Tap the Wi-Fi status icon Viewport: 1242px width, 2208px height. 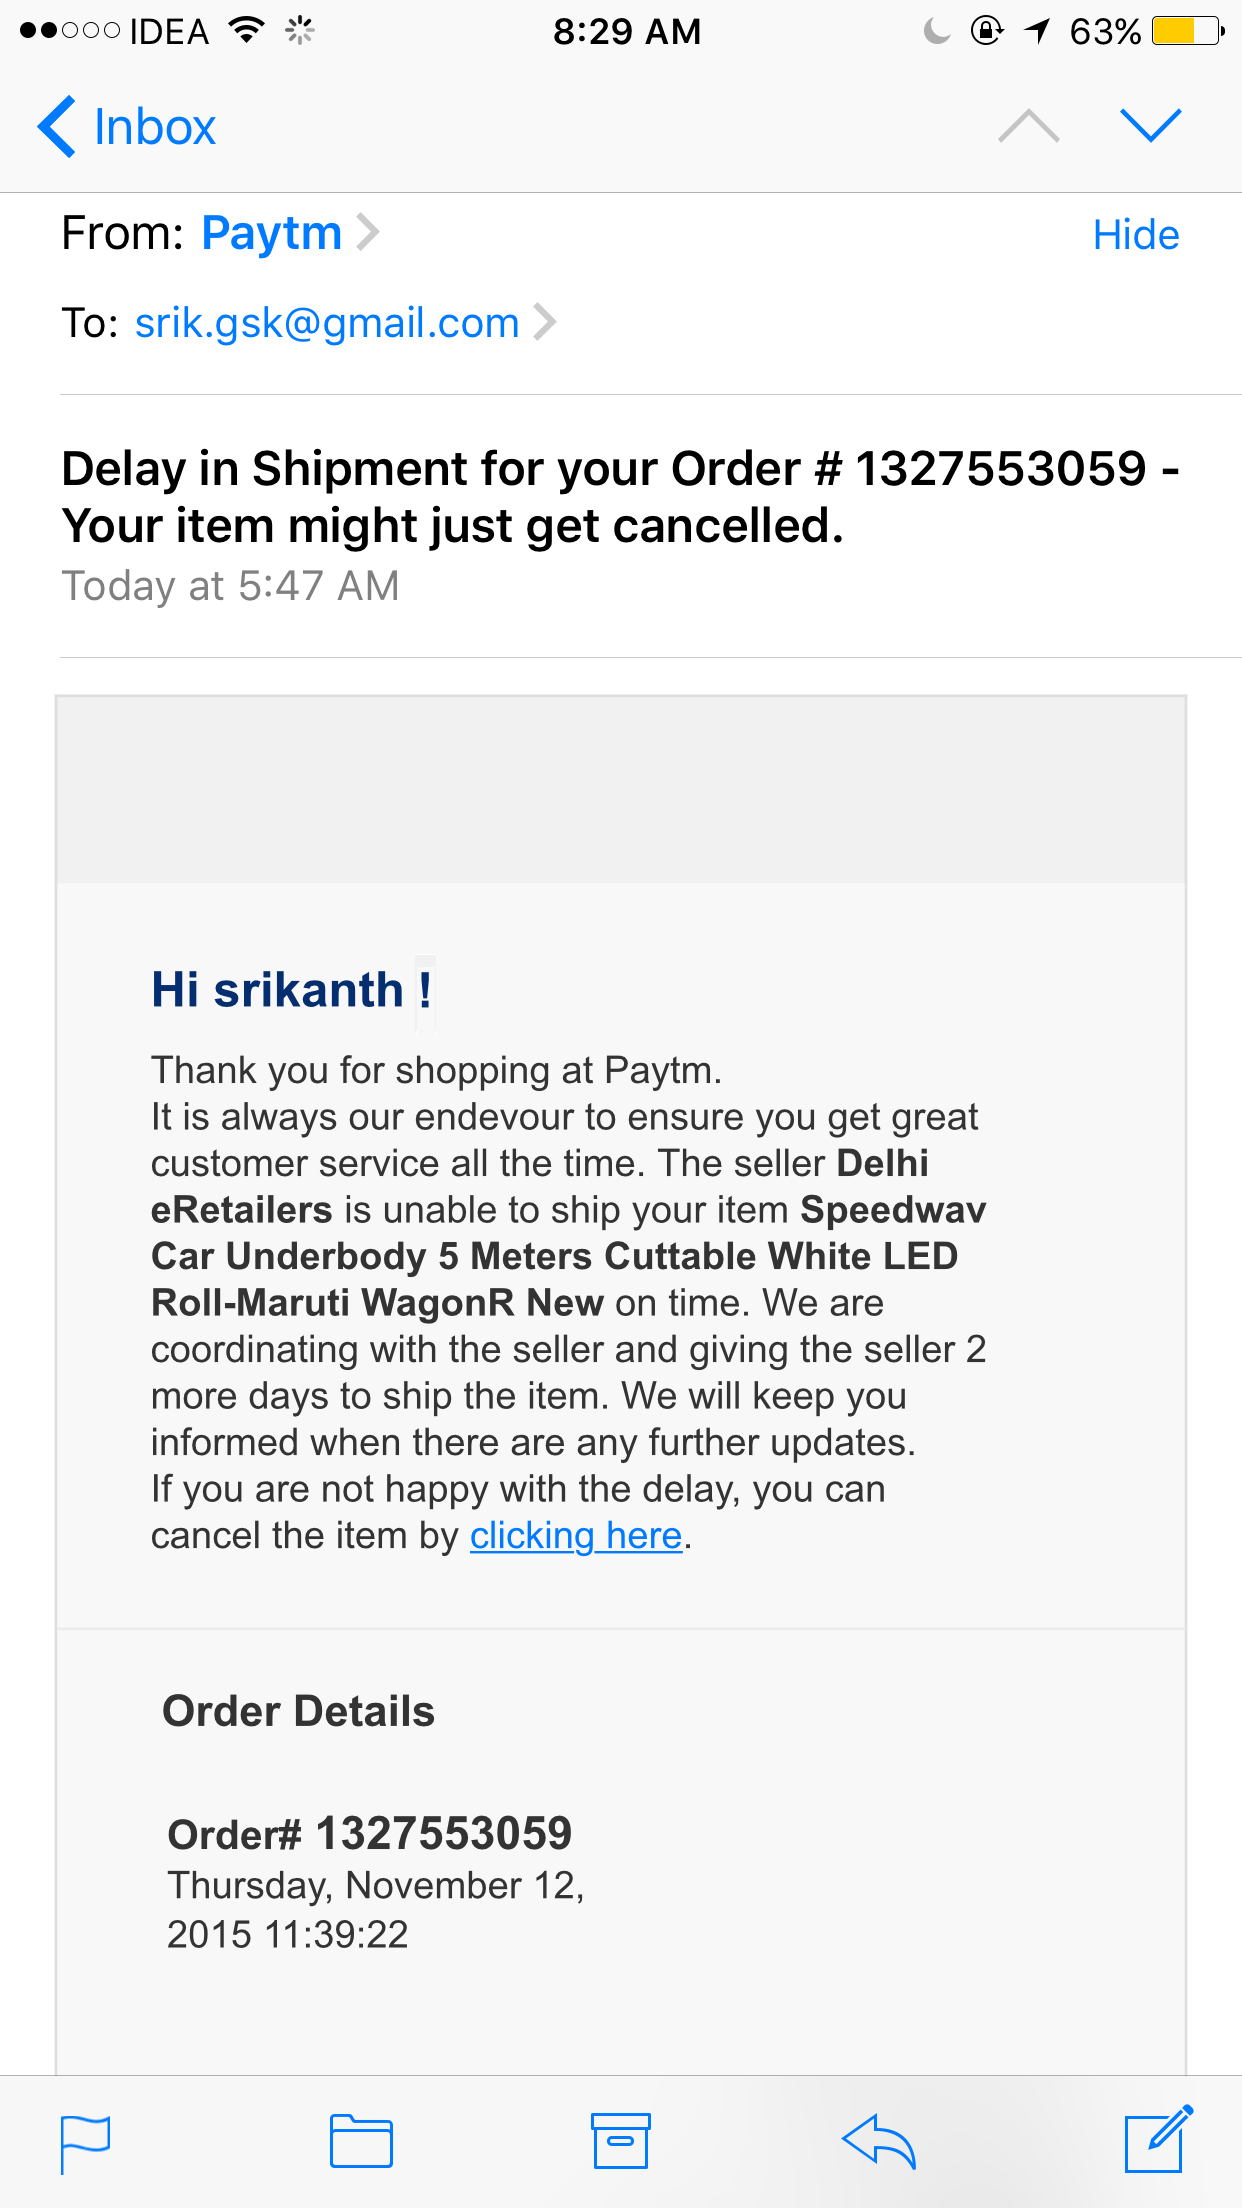(x=246, y=31)
